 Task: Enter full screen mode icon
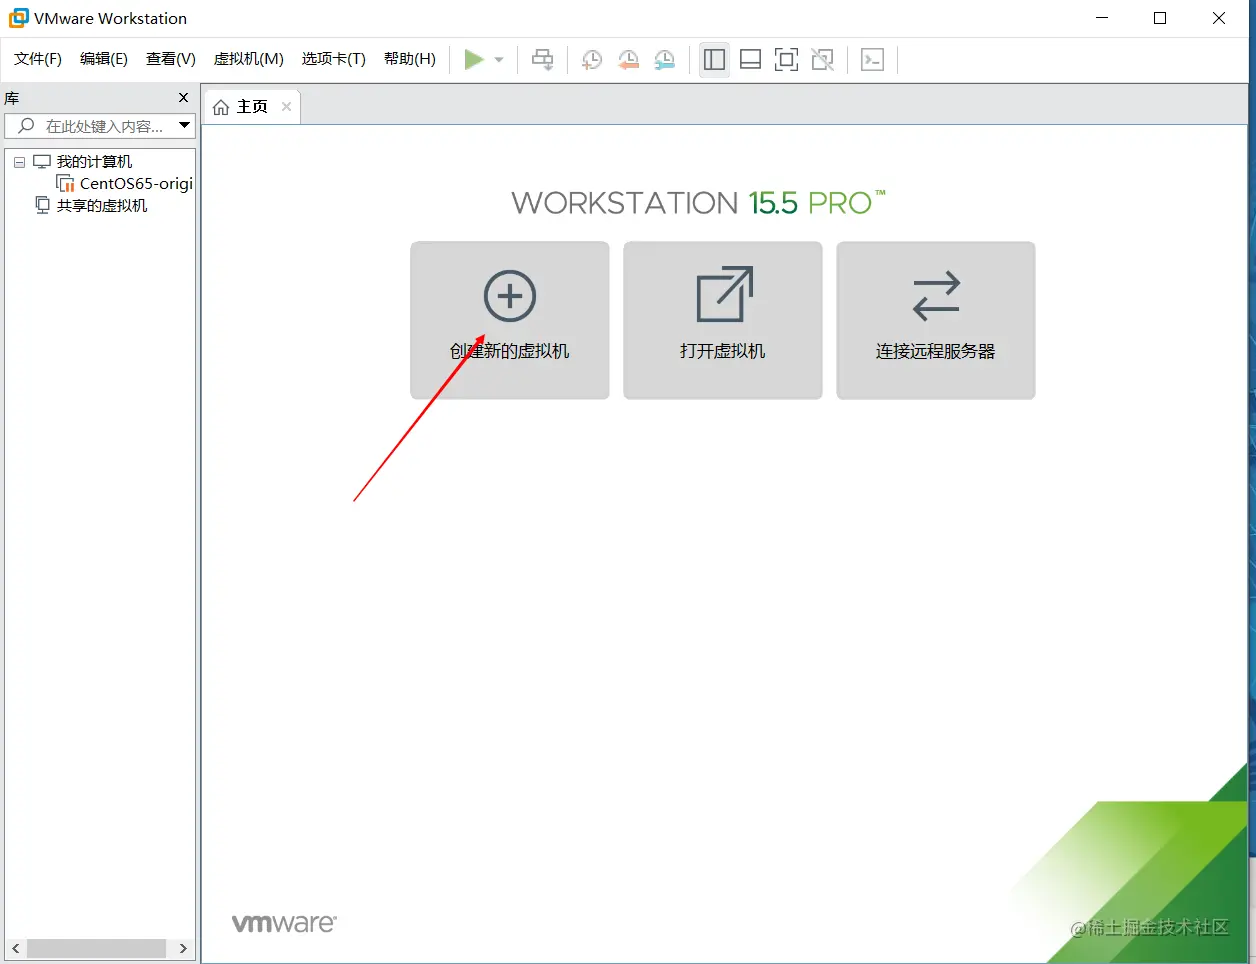click(x=787, y=60)
